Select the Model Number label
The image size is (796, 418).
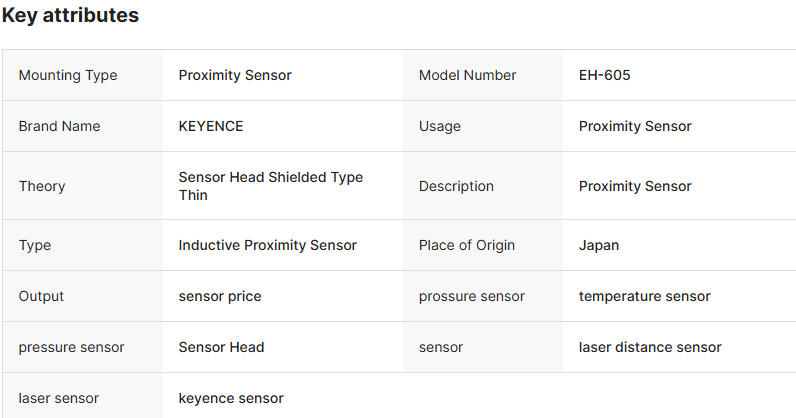[468, 75]
